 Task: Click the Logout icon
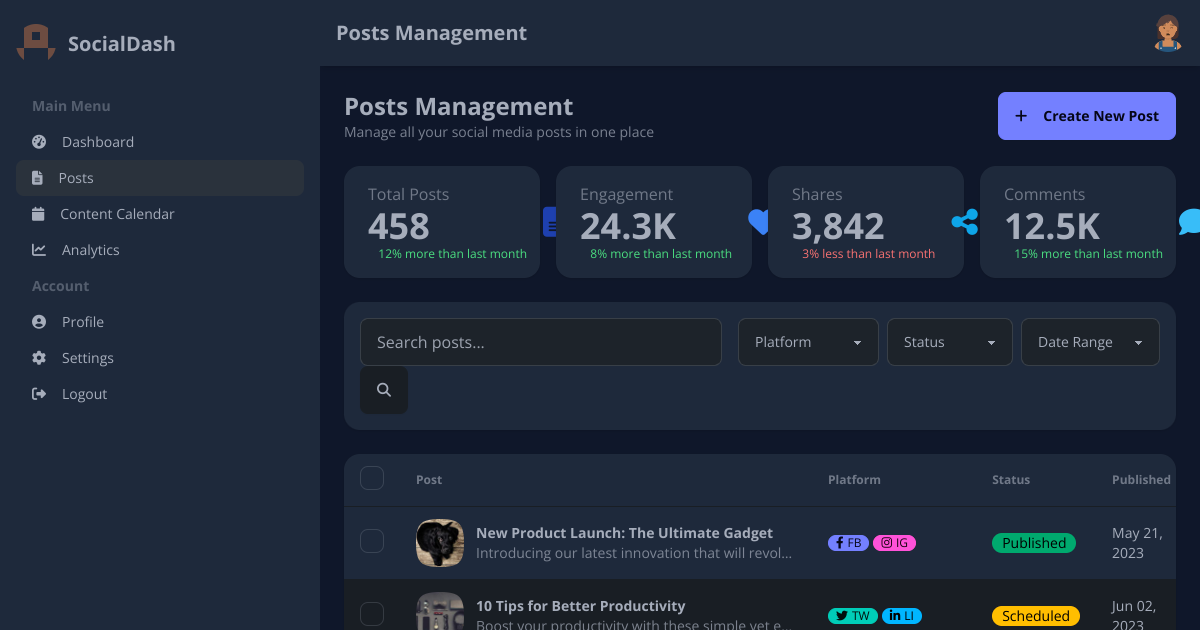point(39,393)
